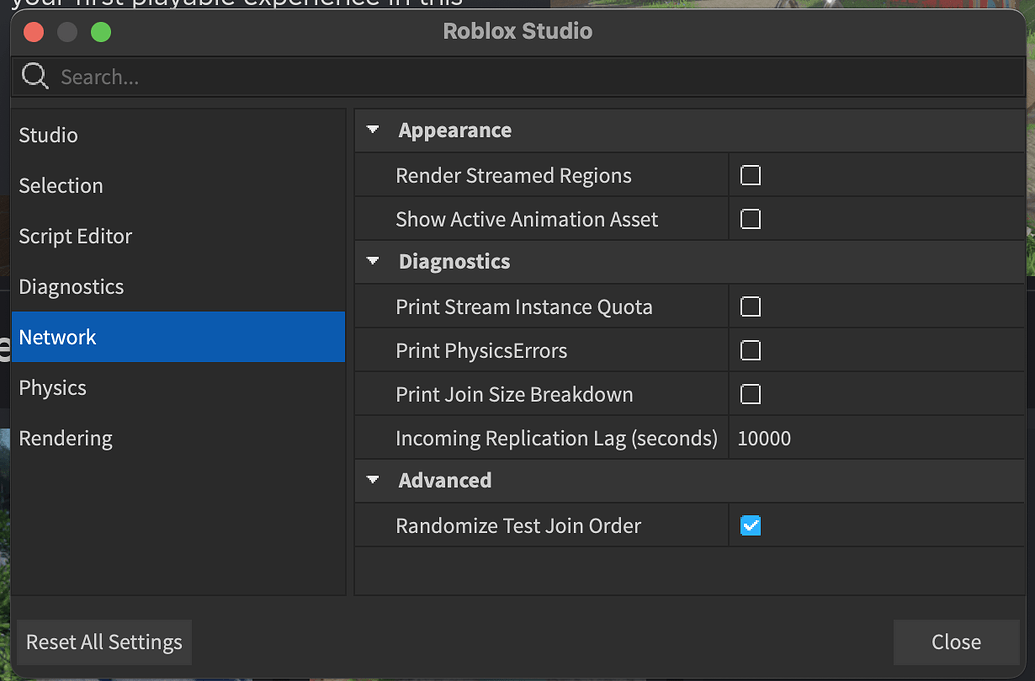The image size is (1035, 681).
Task: Select the Print Join Size Breakdown label
Action: (514, 395)
